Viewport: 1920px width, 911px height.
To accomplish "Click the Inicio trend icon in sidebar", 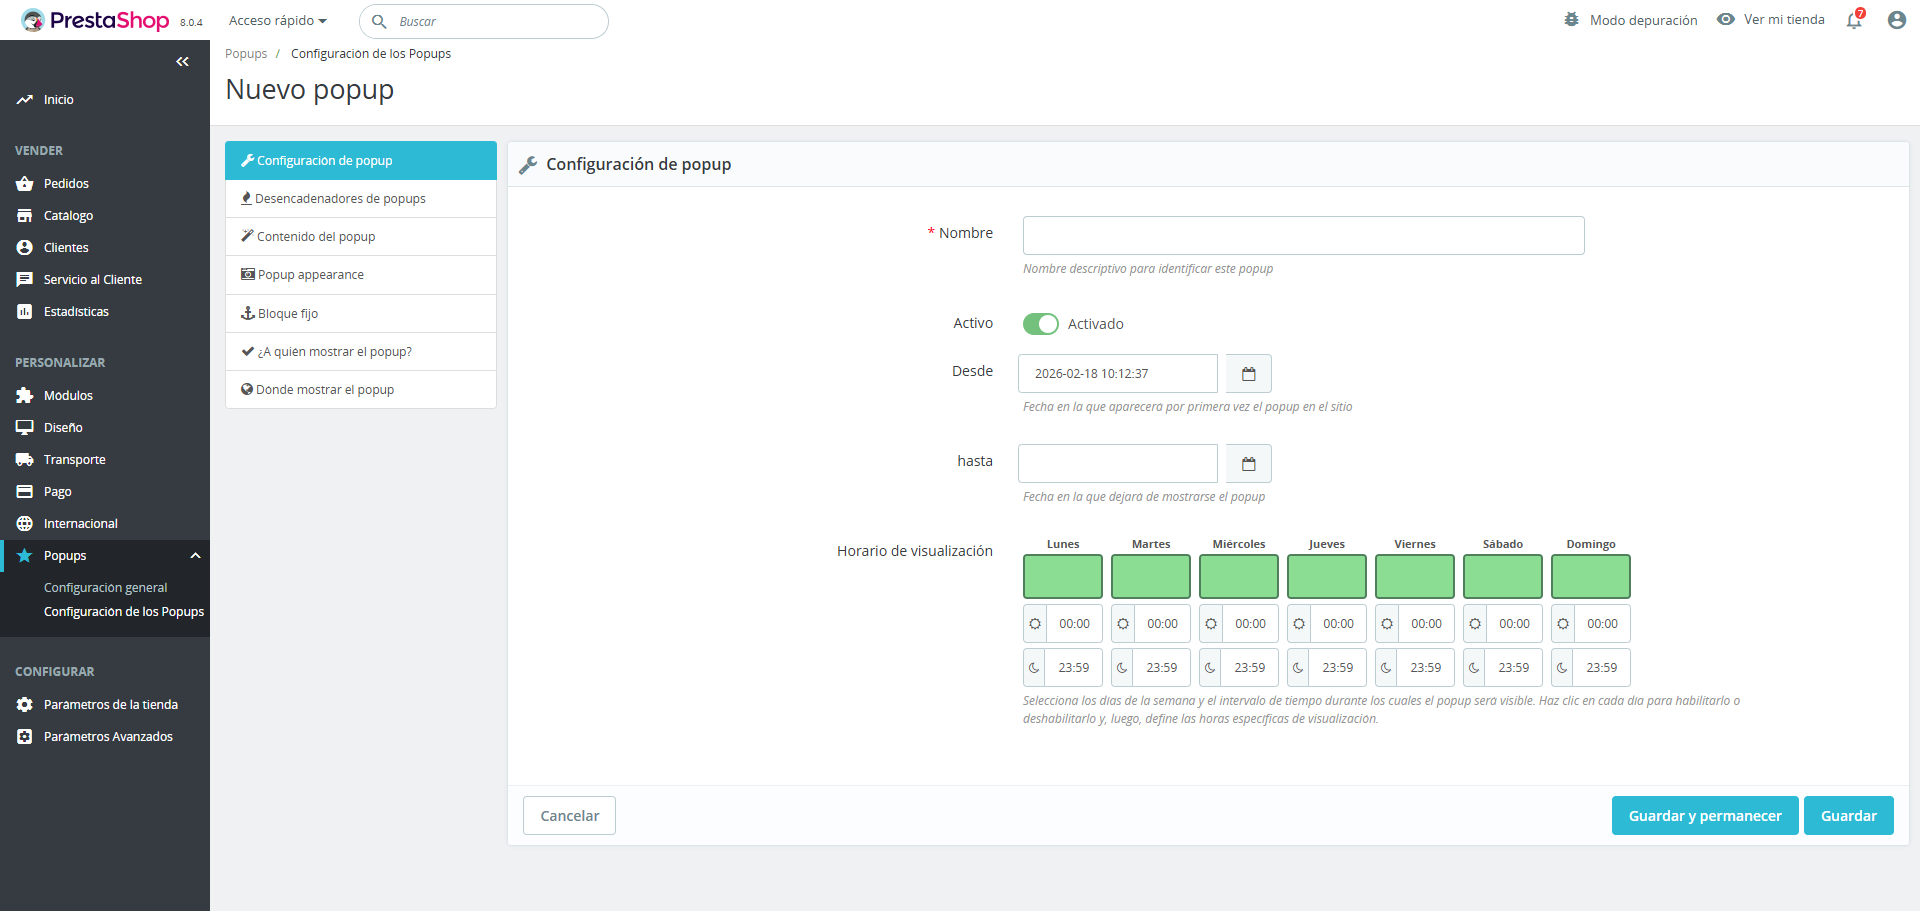I will (25, 100).
